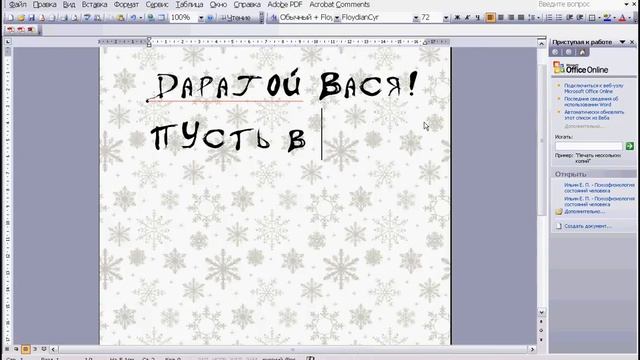Close the task pane with X
The image size is (640, 360).
coord(632,42)
